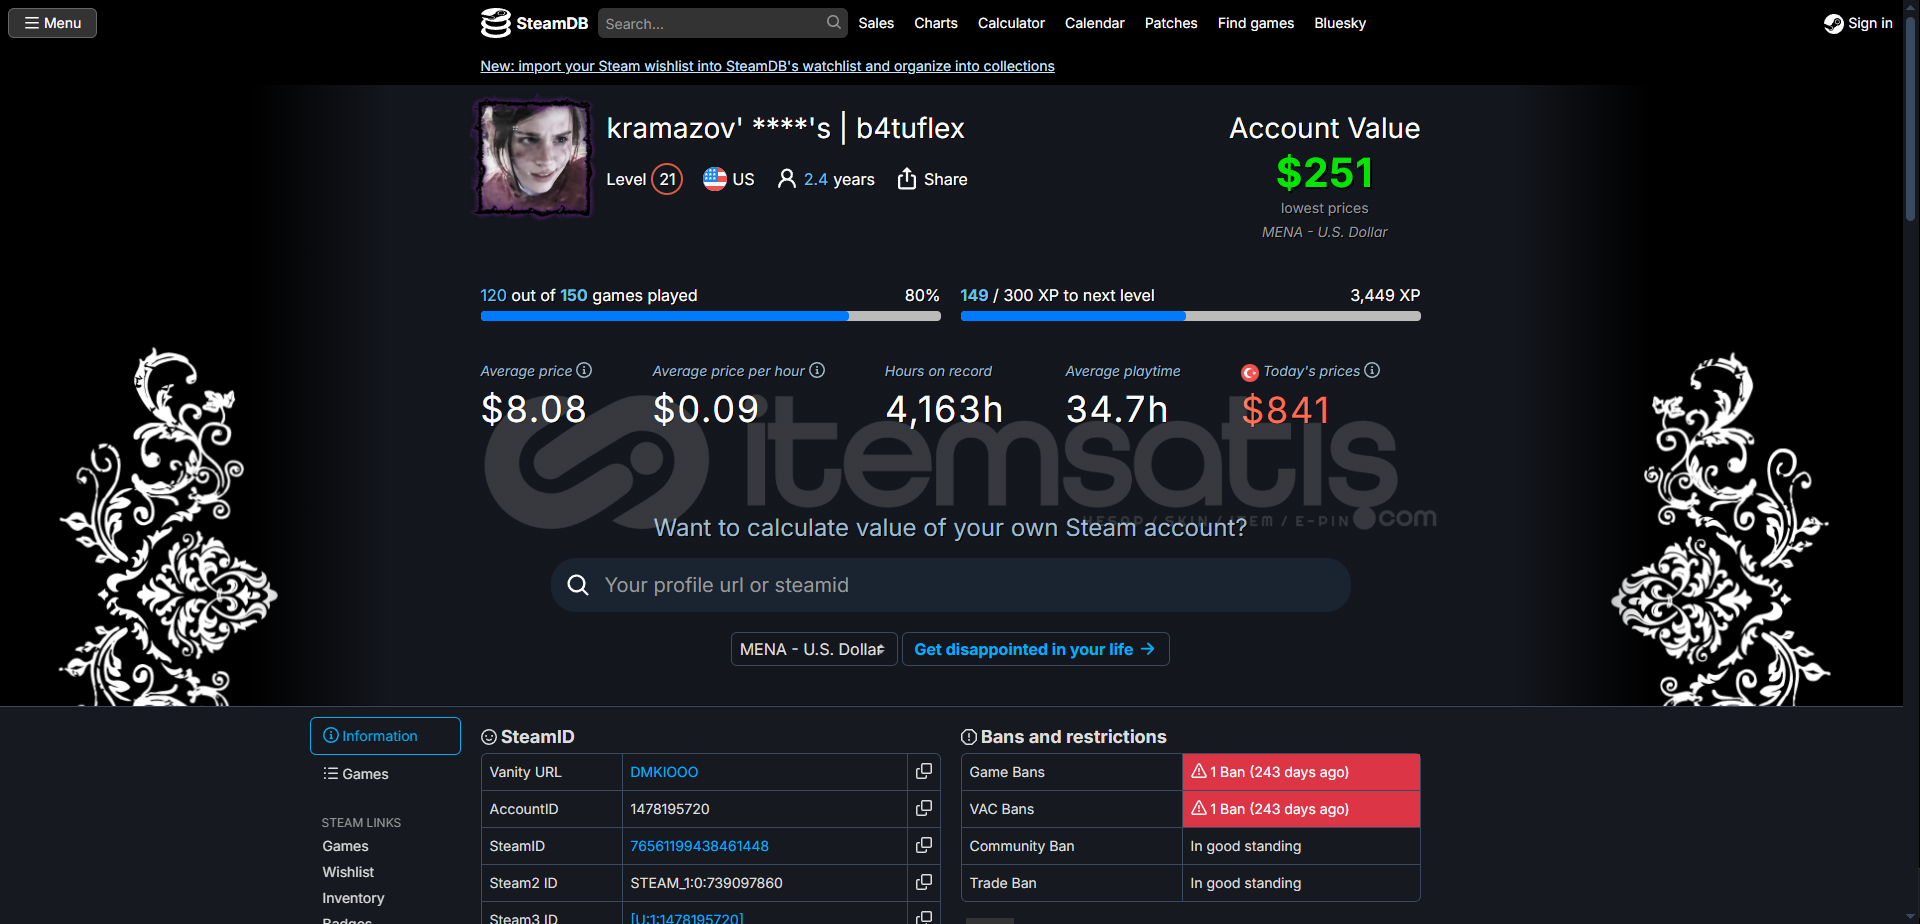Click the Game Bans 1 Ban cell
1920x924 pixels.
1301,772
